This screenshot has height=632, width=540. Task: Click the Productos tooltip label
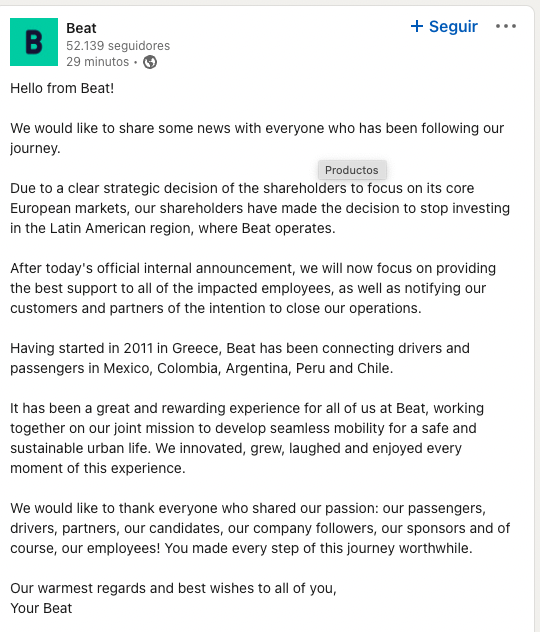coord(352,170)
